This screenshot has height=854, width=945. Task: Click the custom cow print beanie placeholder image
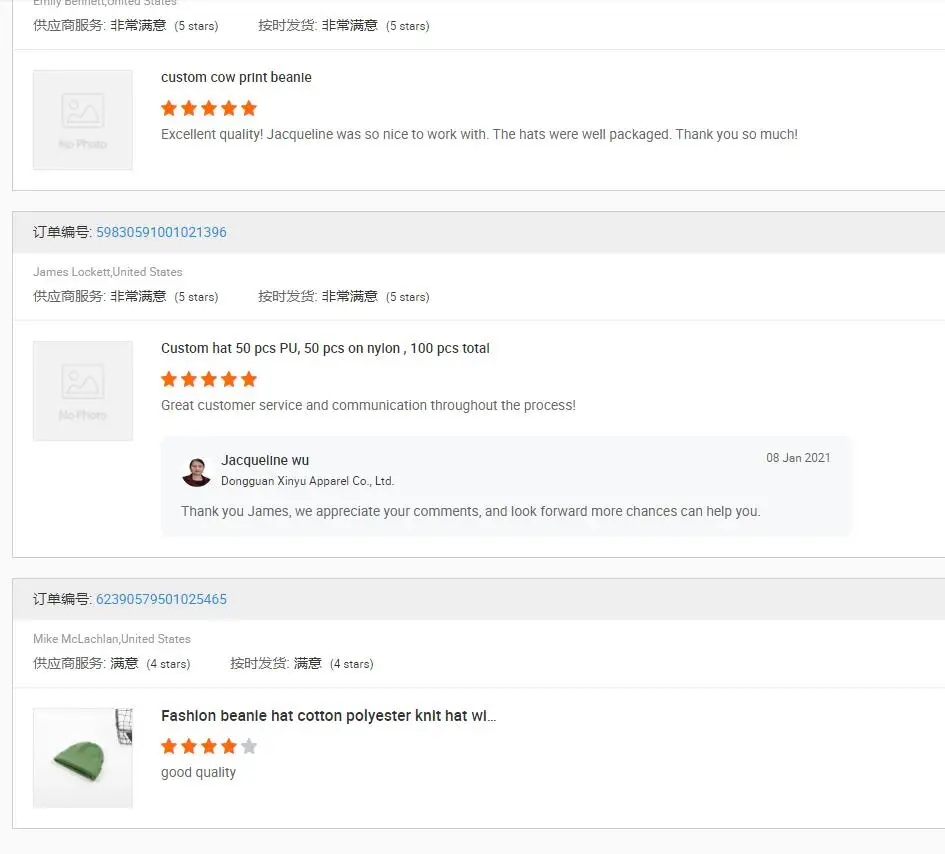(x=83, y=120)
